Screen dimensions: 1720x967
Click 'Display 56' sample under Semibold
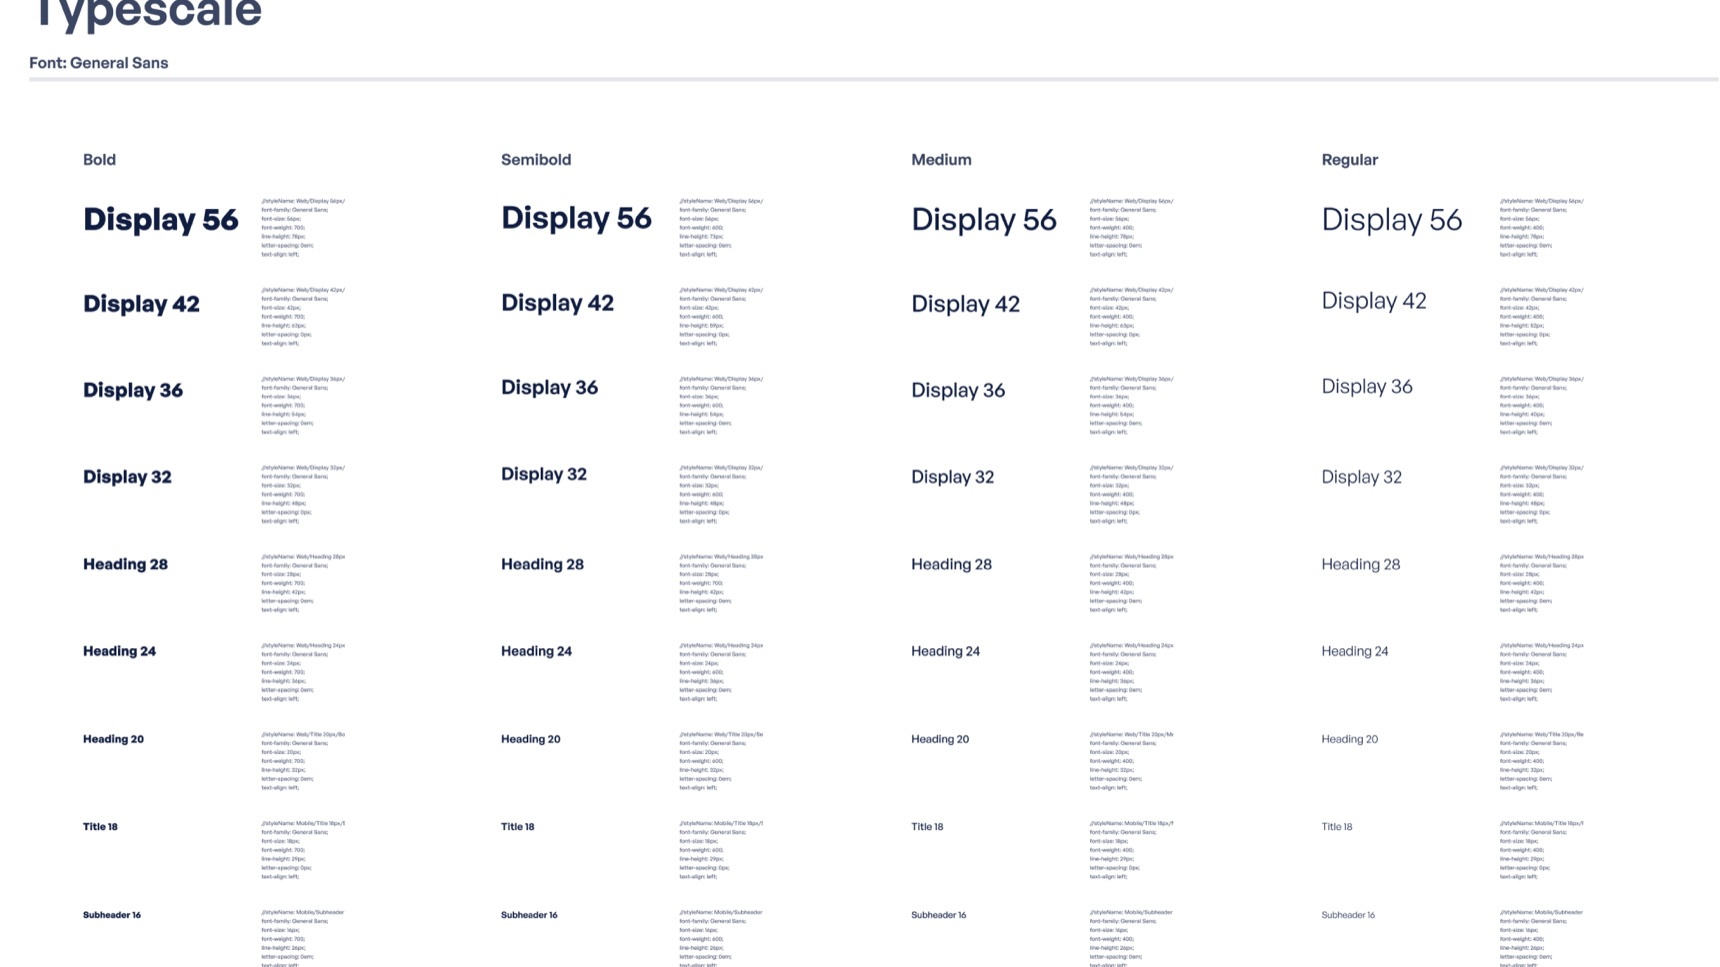click(x=576, y=219)
